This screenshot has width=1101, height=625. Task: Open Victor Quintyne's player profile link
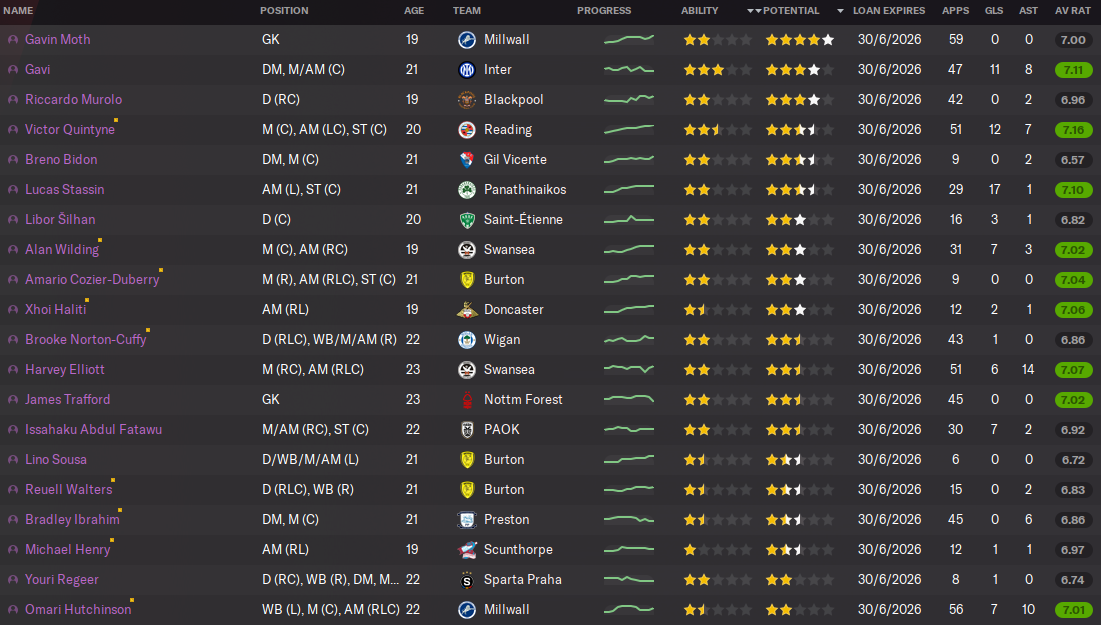[x=68, y=130]
